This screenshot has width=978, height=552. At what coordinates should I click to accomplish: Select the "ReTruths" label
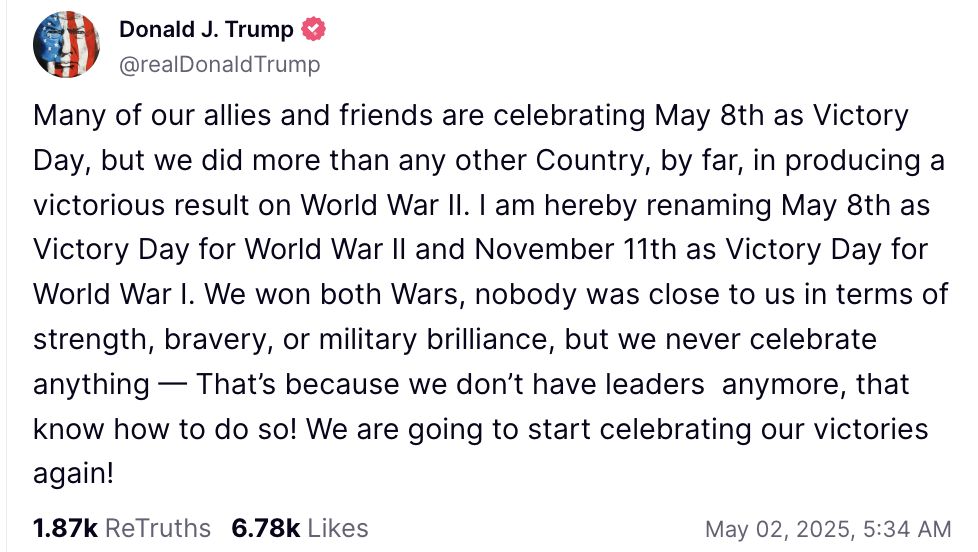pos(158,528)
